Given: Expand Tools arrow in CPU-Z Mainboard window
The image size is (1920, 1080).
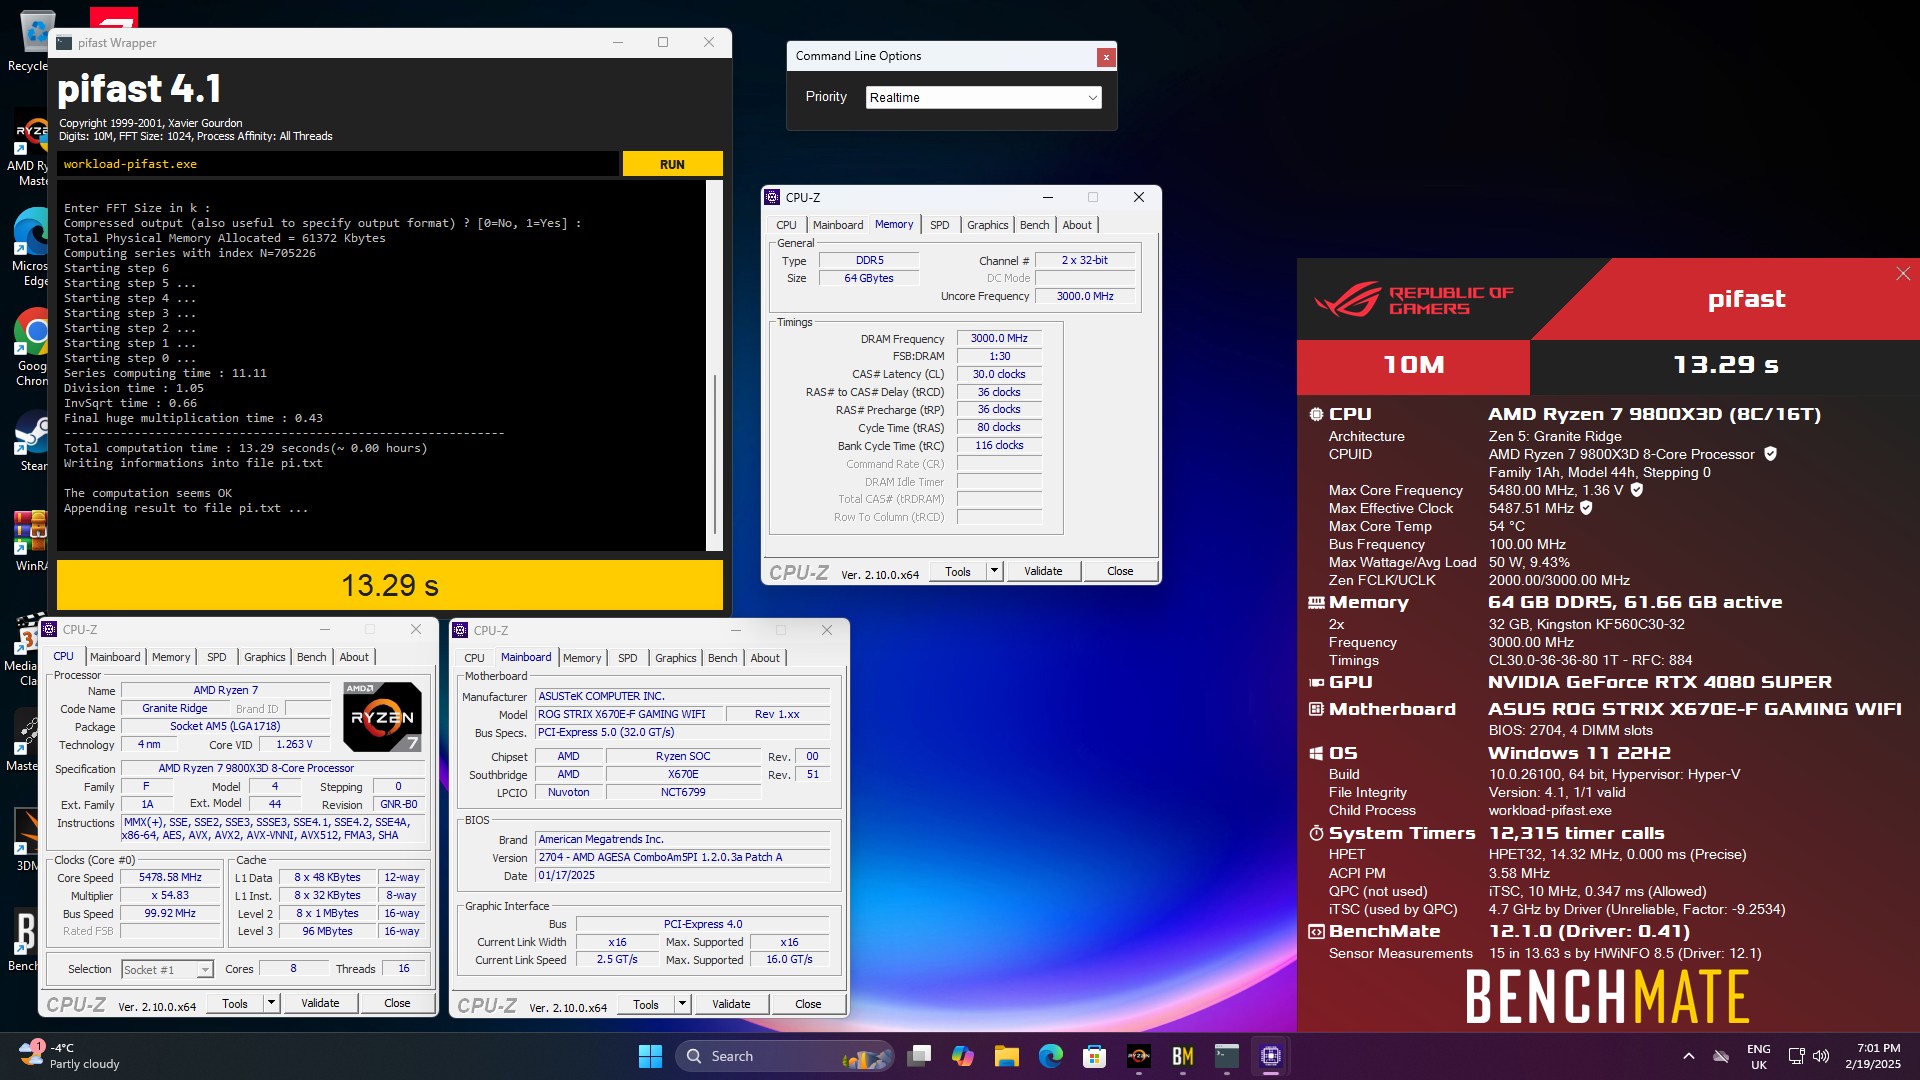Looking at the screenshot, I should pyautogui.click(x=682, y=1004).
